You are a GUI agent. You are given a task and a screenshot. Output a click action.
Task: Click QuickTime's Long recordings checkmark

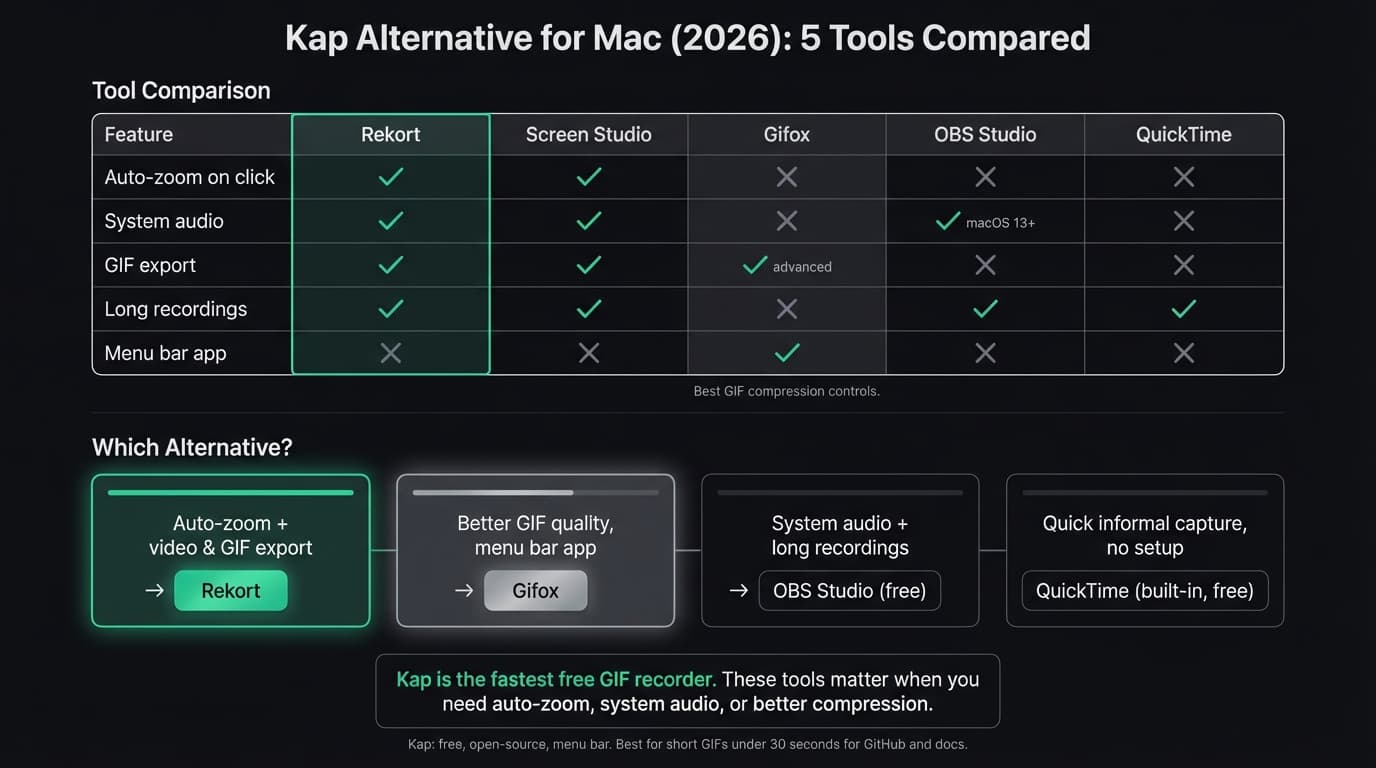pyautogui.click(x=1184, y=309)
